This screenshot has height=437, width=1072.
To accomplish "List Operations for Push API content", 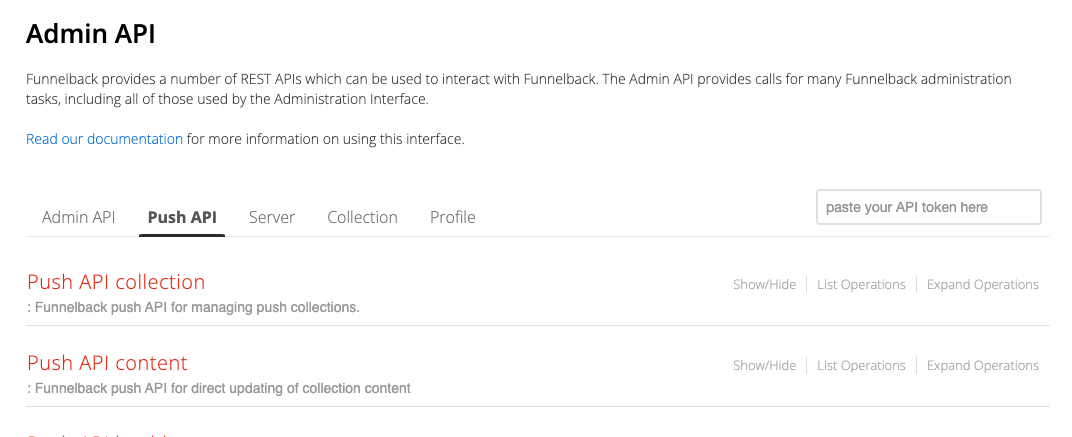I will point(861,366).
